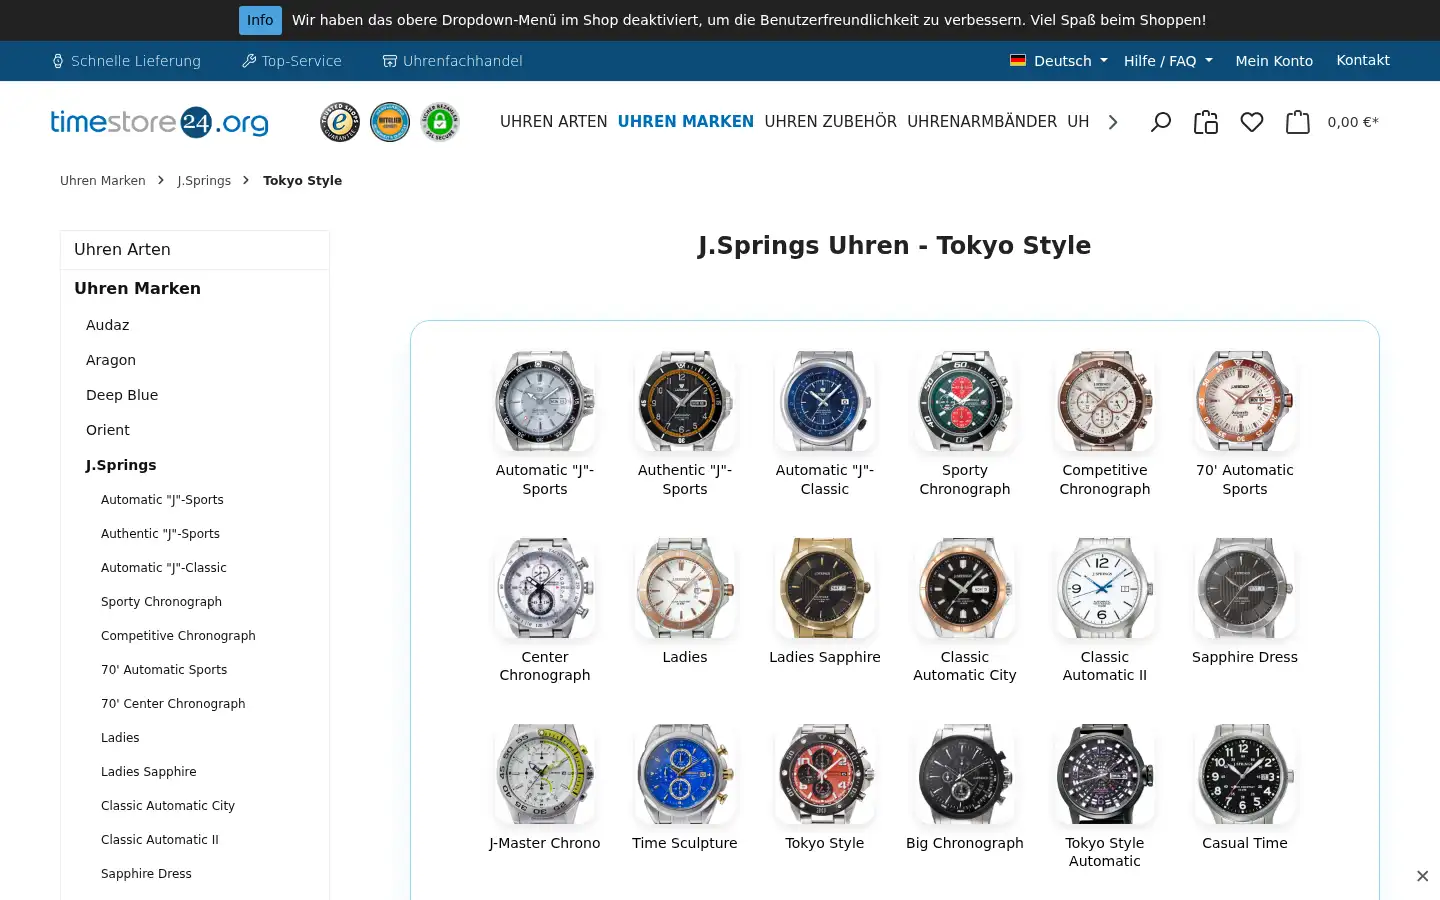The width and height of the screenshot is (1440, 900).
Task: Open the product compare icon
Action: [1206, 122]
